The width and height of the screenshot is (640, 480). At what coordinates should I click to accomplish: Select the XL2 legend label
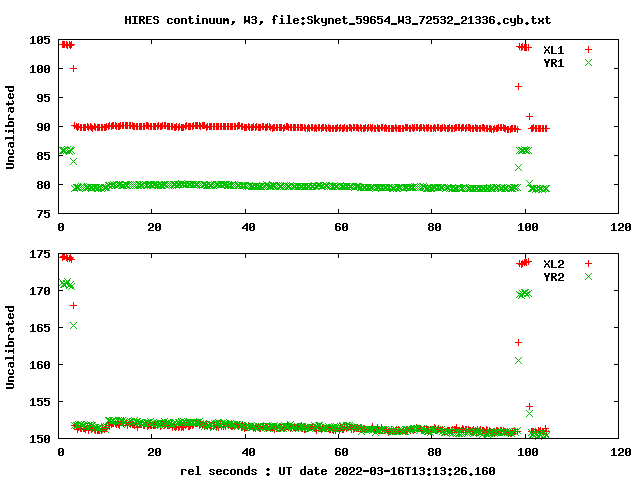(554, 264)
